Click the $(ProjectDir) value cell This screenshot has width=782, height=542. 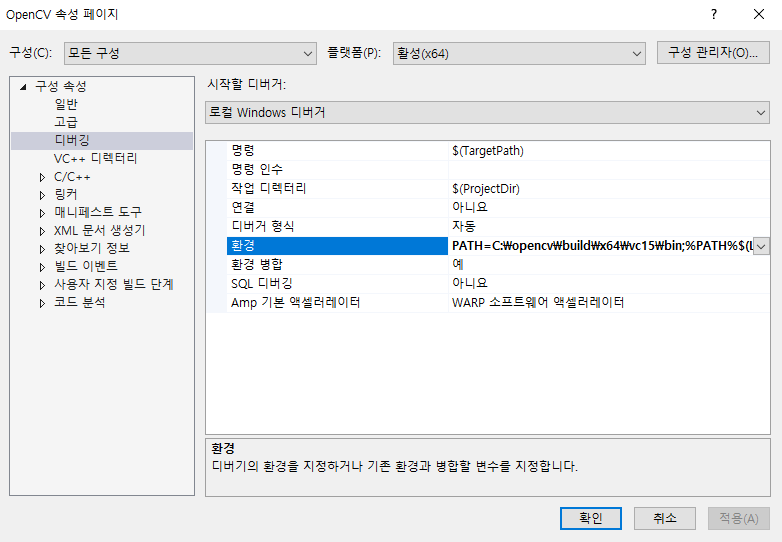pos(608,188)
